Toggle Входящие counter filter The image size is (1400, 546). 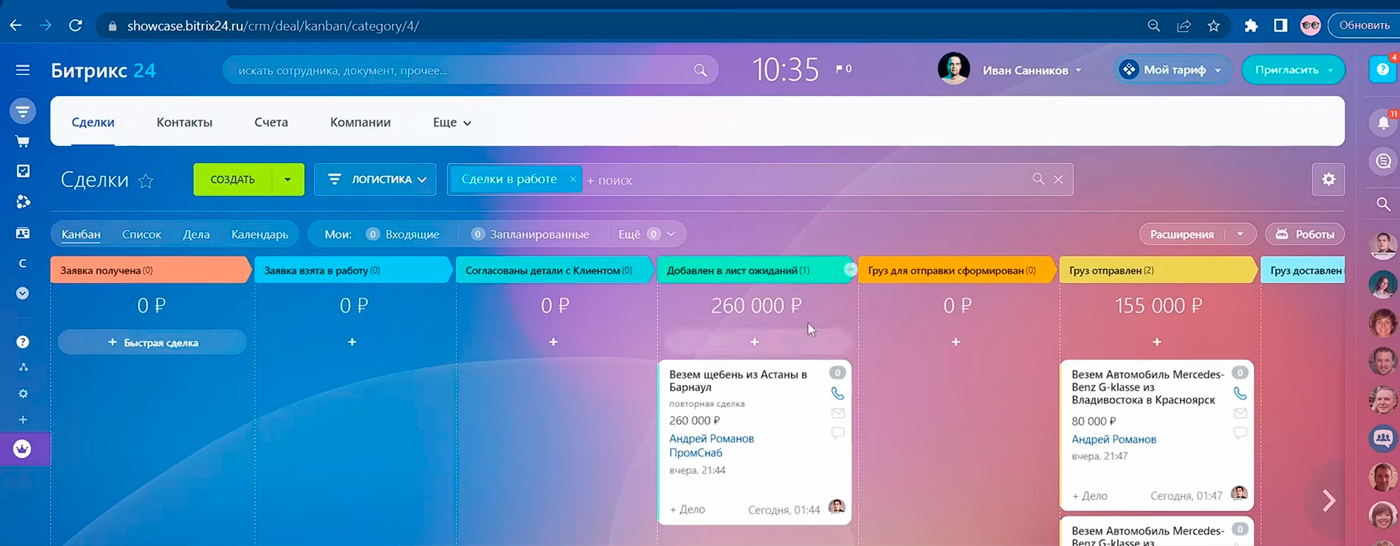[402, 234]
